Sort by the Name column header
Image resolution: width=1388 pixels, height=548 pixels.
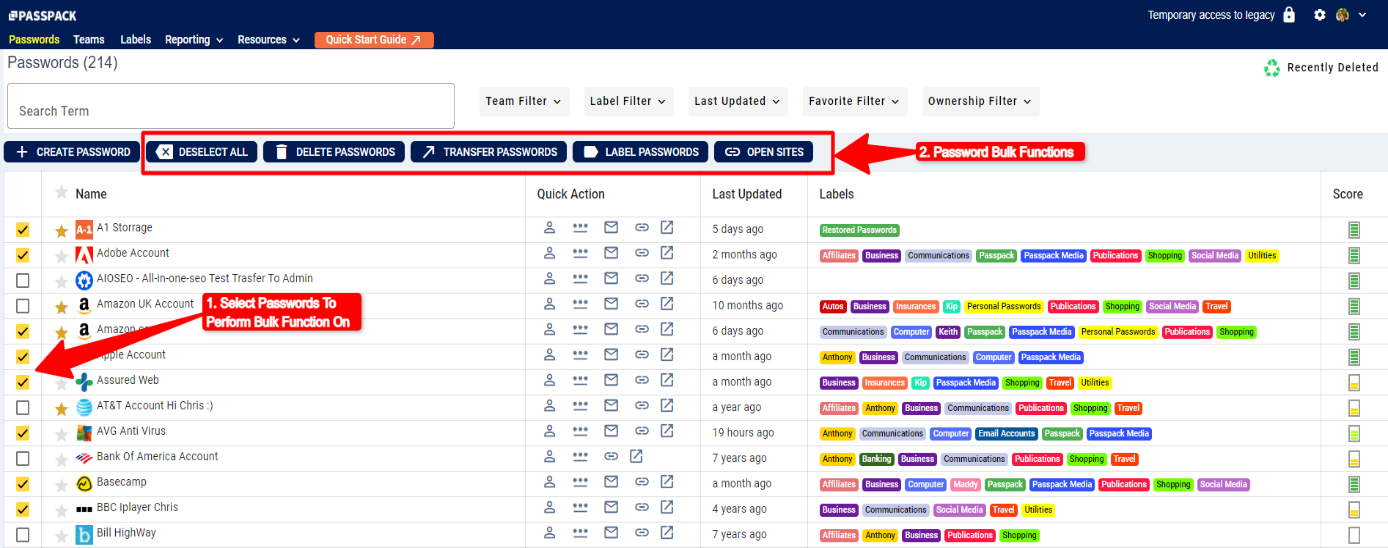pos(91,194)
